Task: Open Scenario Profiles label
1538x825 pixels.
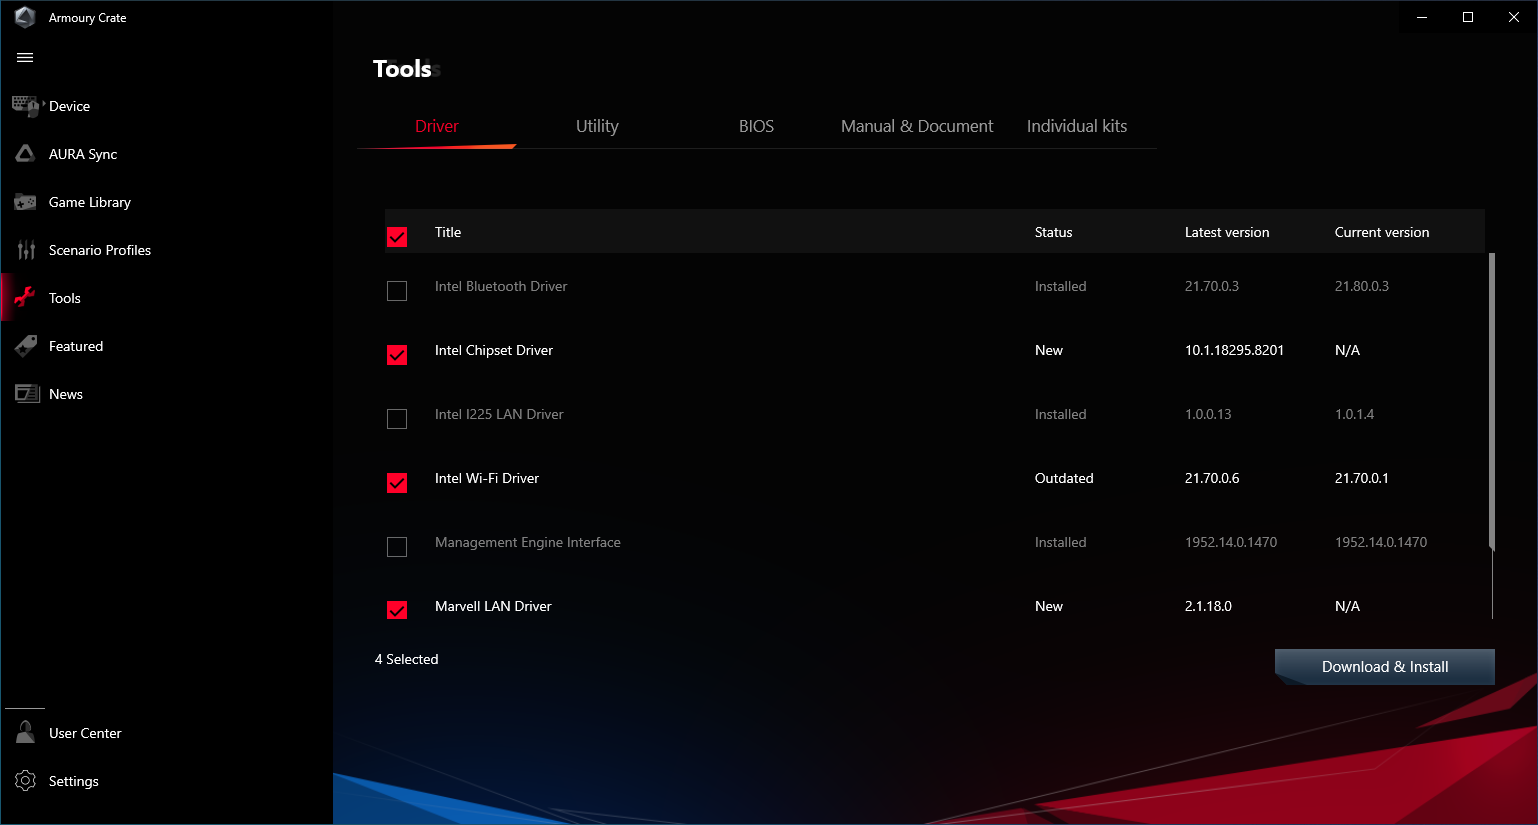Action: 100,250
